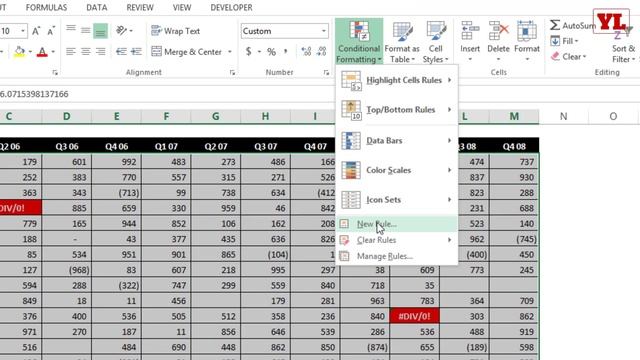Open fill color dropdown arrow

point(30,52)
